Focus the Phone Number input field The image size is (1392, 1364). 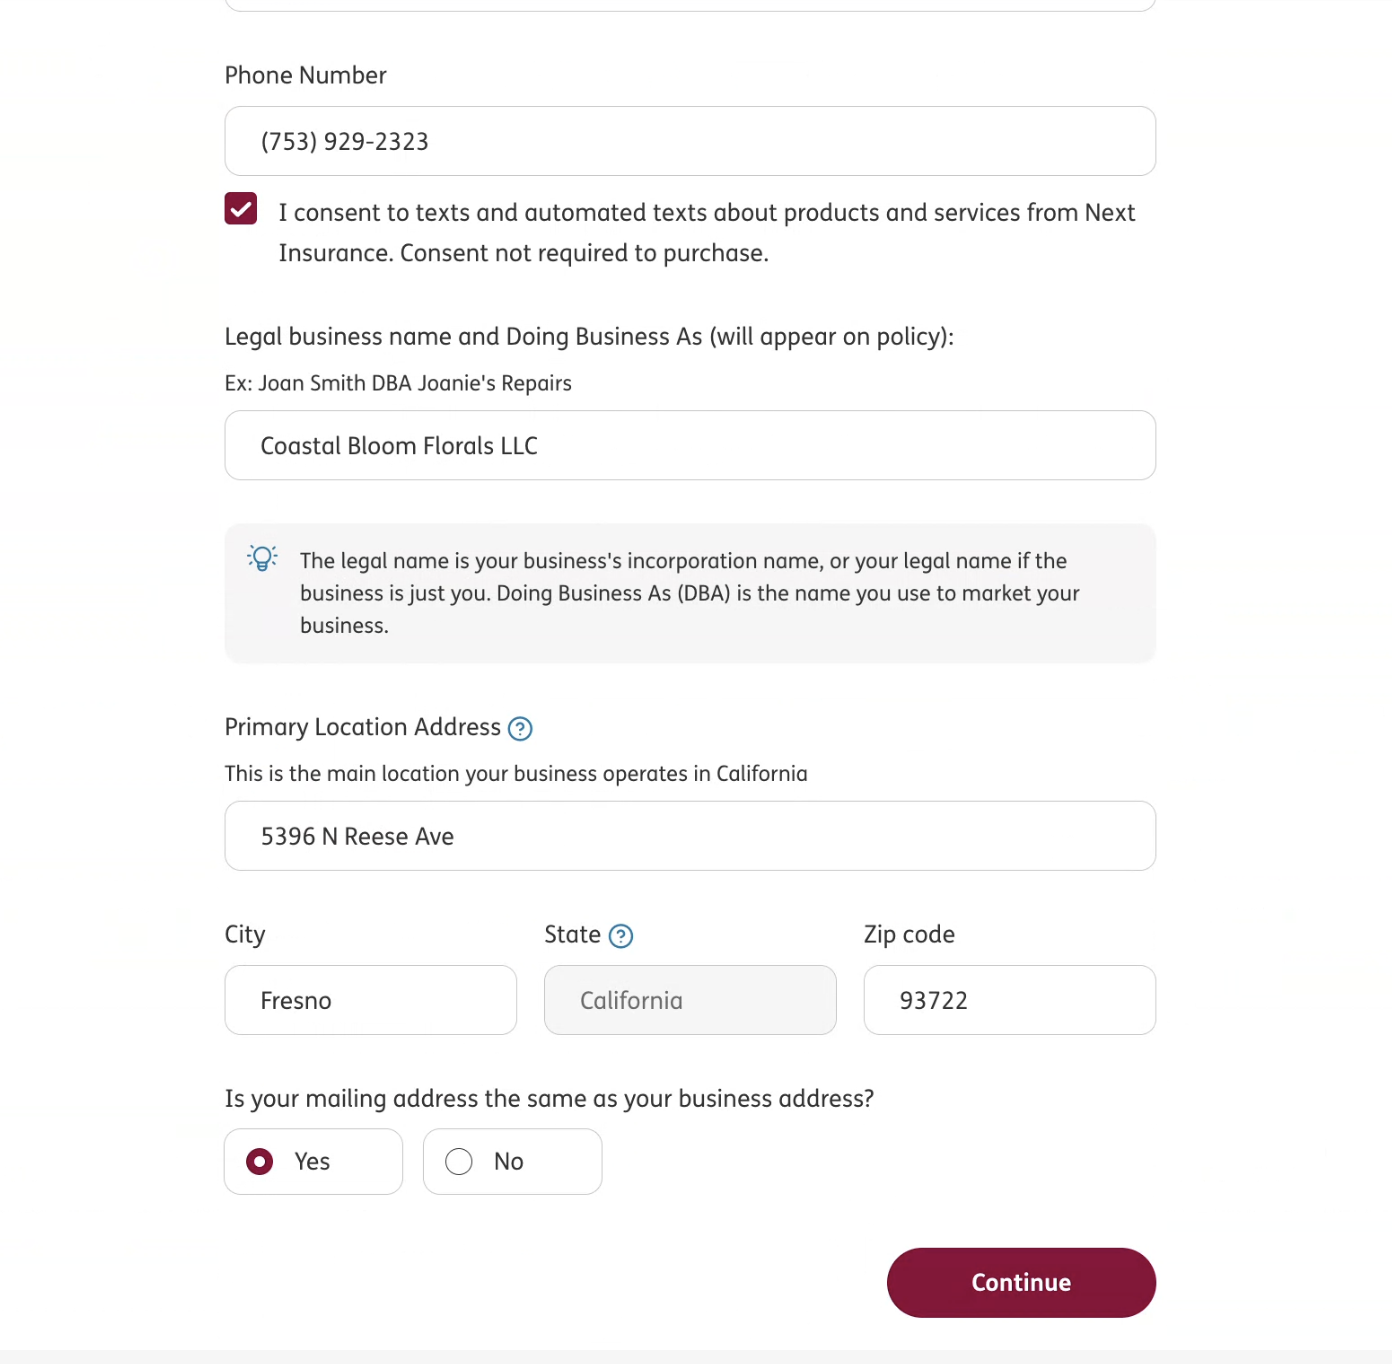point(690,141)
